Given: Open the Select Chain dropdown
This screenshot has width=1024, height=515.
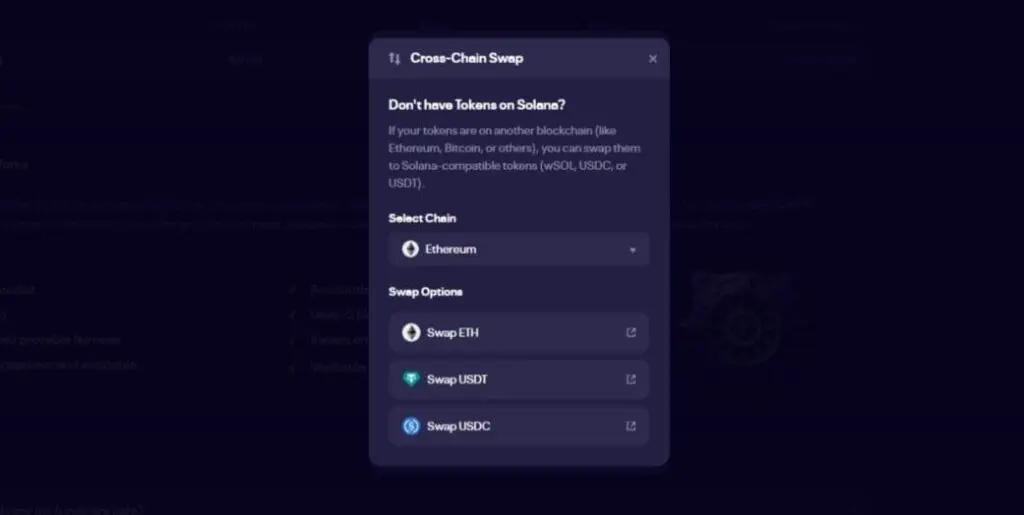Looking at the screenshot, I should 518,249.
